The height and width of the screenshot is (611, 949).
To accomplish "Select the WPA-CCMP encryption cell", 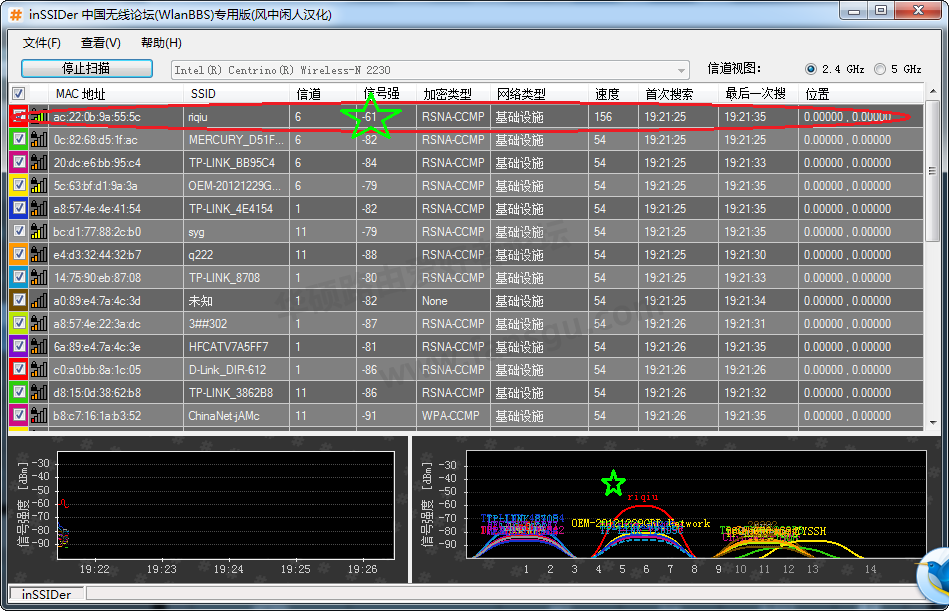I will pos(453,416).
